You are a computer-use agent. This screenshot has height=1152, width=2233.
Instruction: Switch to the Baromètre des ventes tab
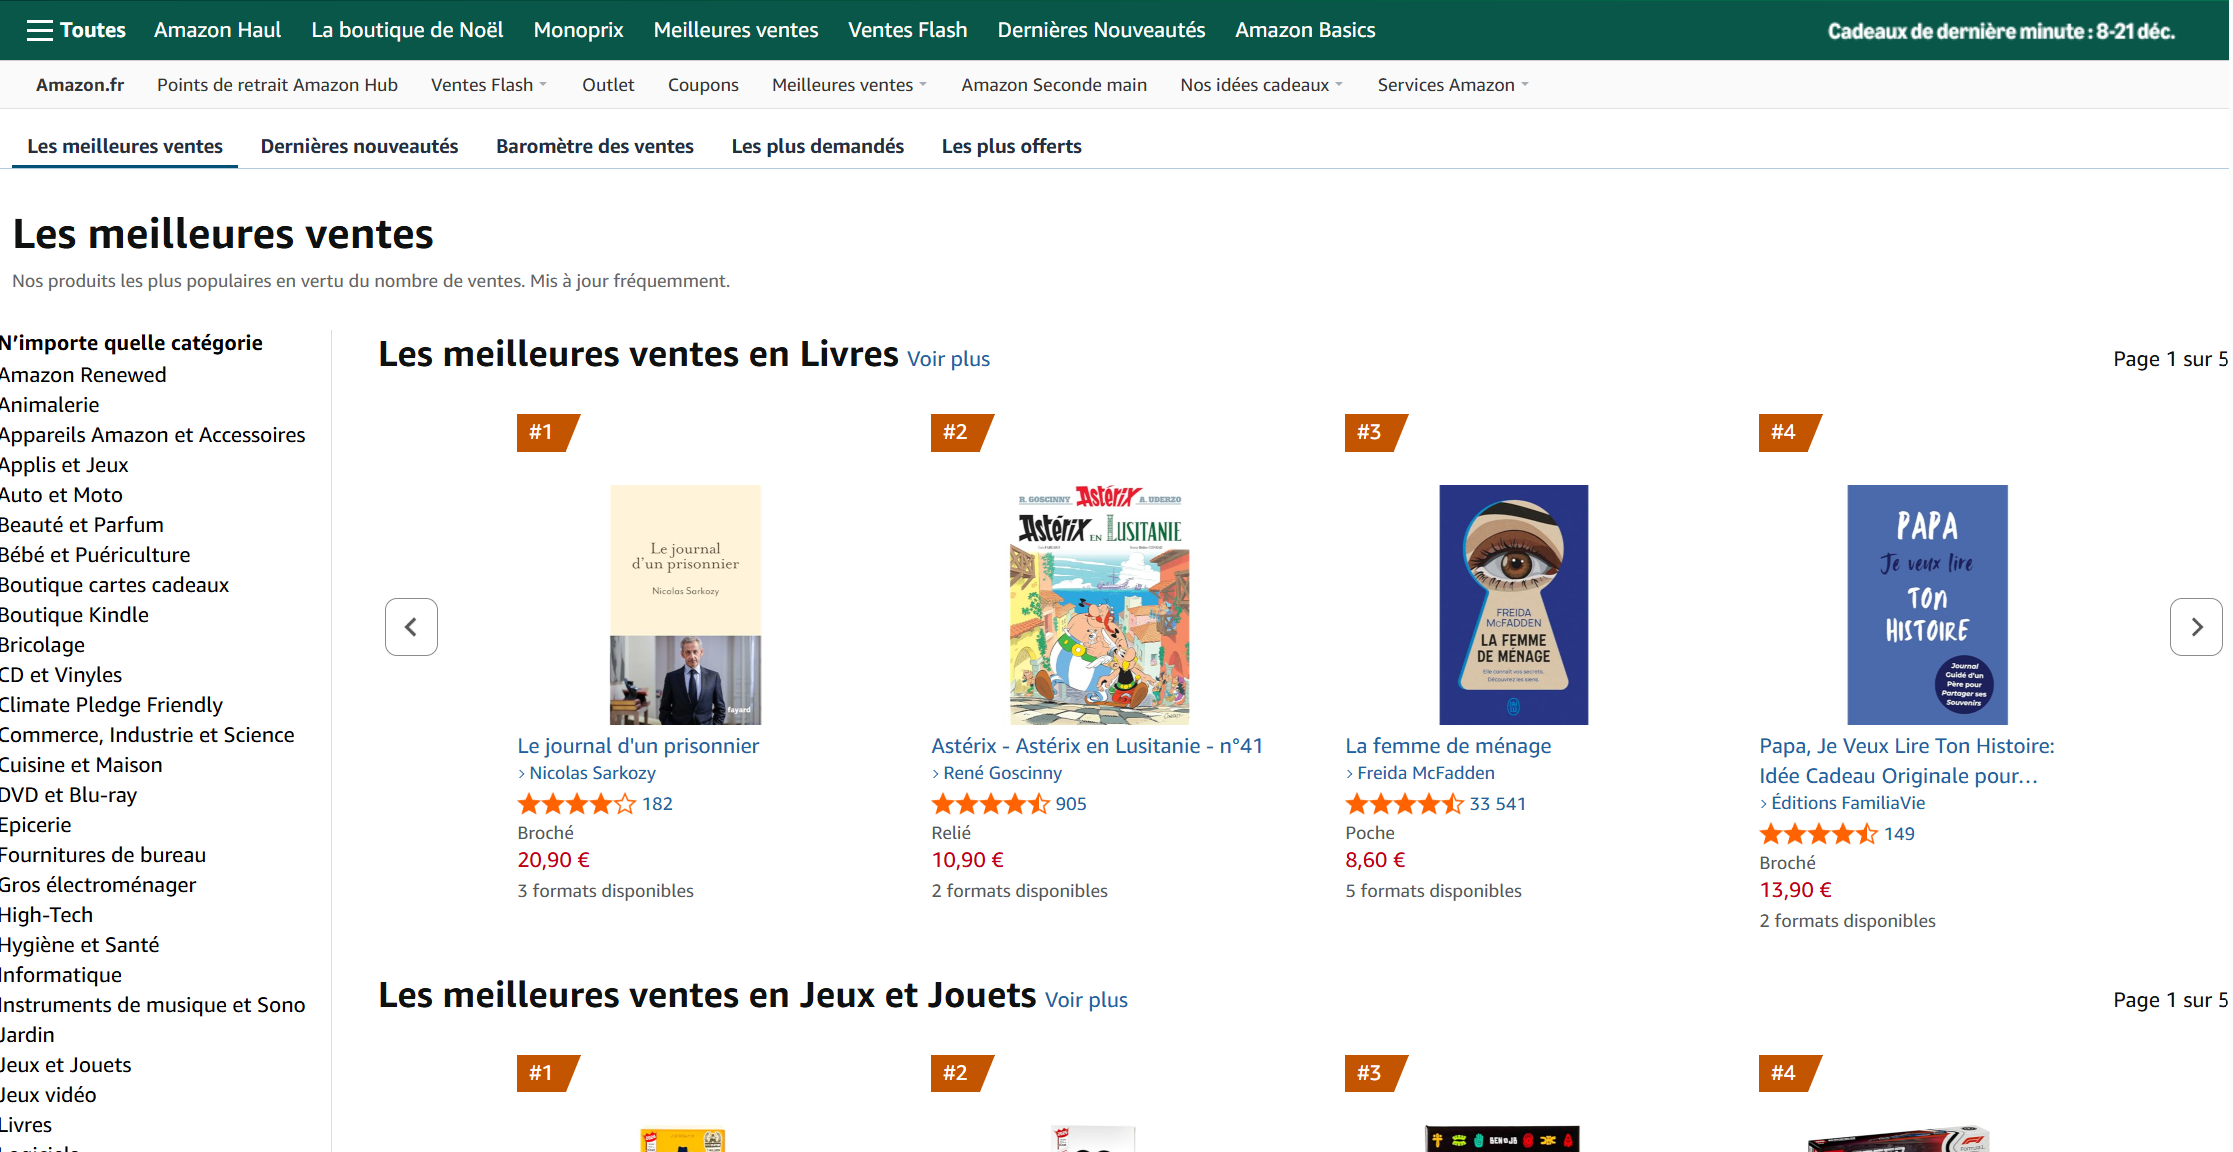point(594,146)
